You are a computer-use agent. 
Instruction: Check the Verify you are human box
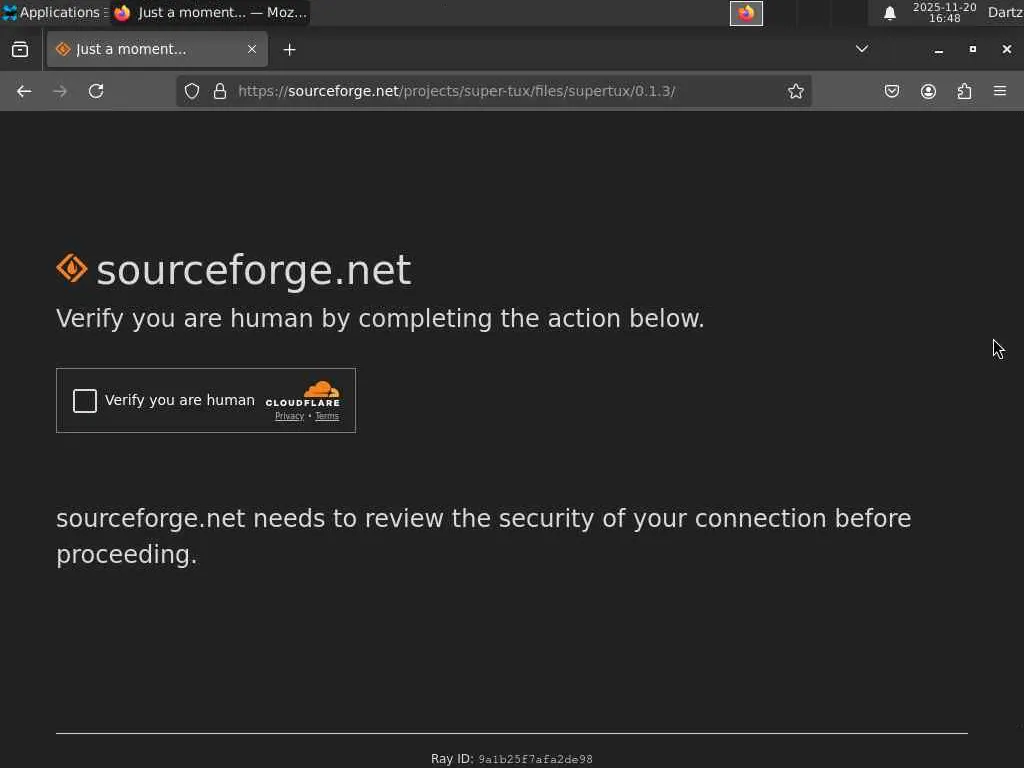(85, 401)
